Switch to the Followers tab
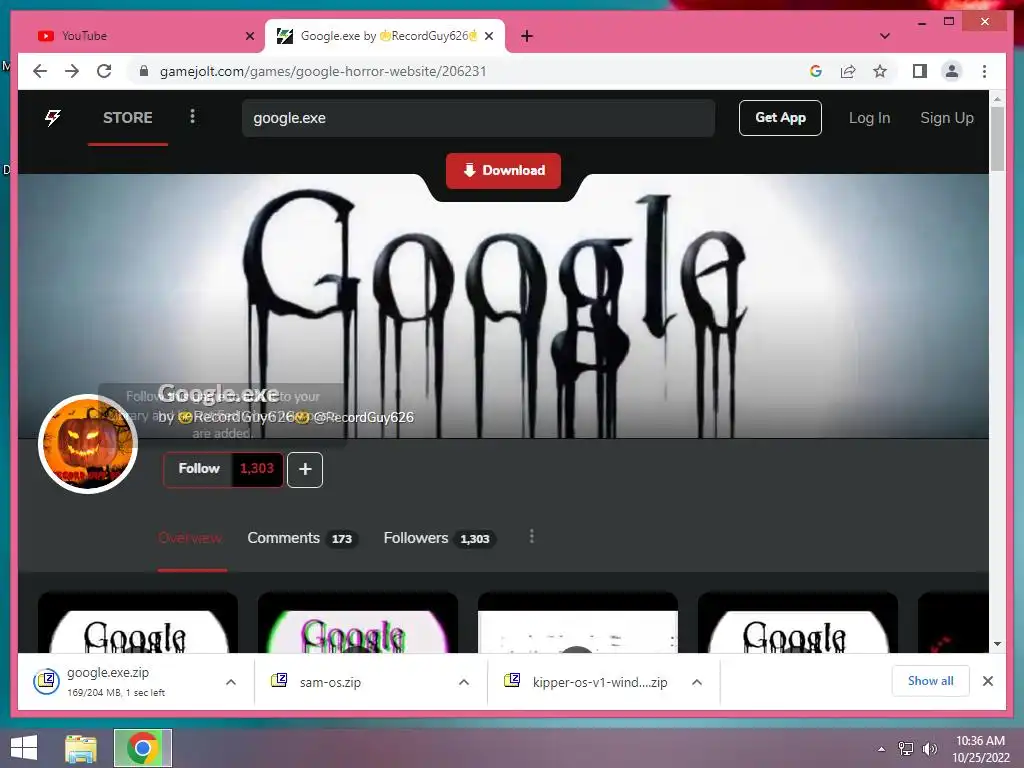 (439, 538)
